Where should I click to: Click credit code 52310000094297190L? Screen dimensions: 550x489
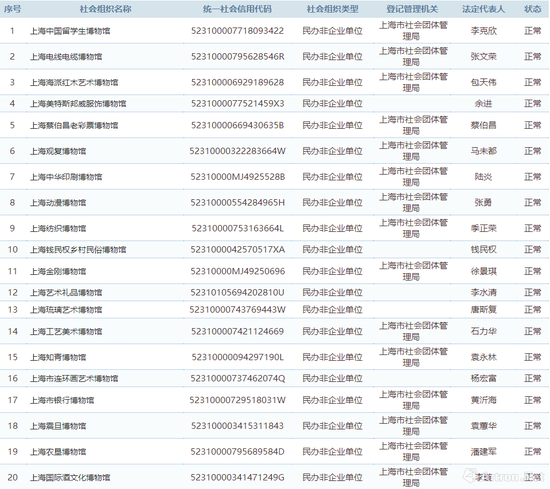point(237,357)
